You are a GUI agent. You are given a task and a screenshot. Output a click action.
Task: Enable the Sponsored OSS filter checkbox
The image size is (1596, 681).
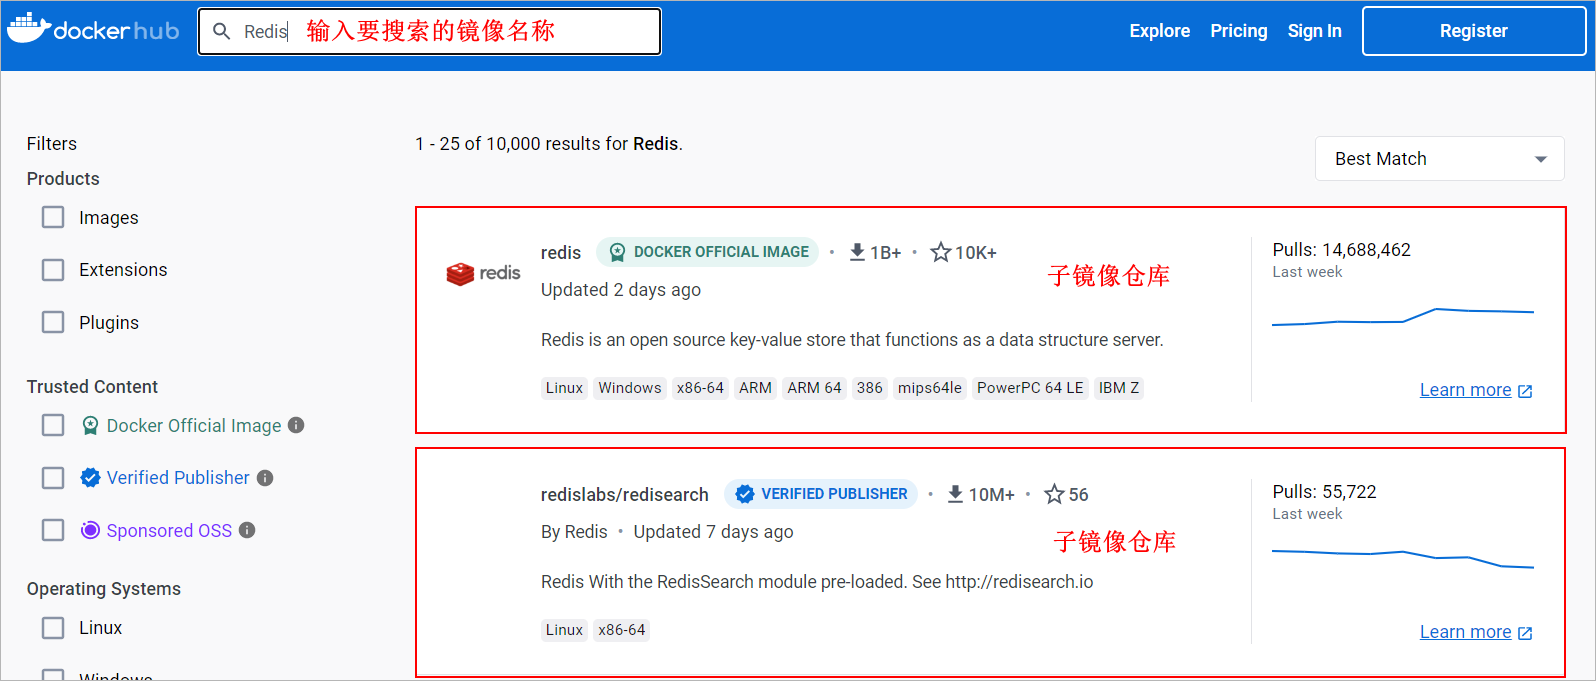(x=53, y=530)
